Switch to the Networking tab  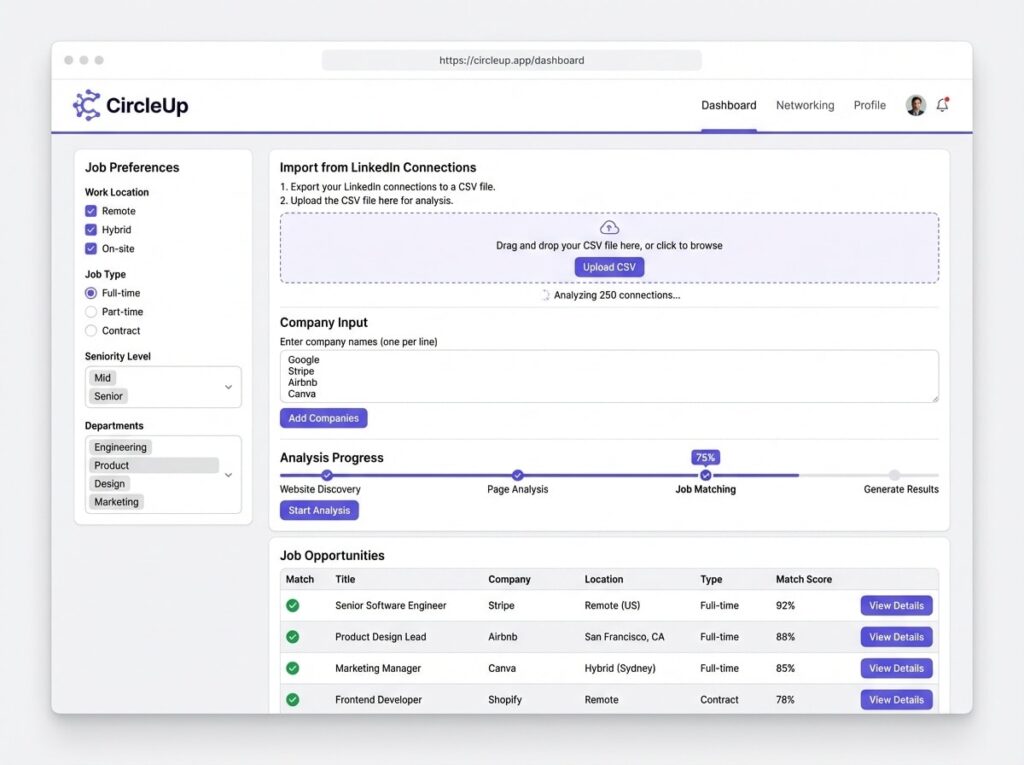[x=804, y=105]
